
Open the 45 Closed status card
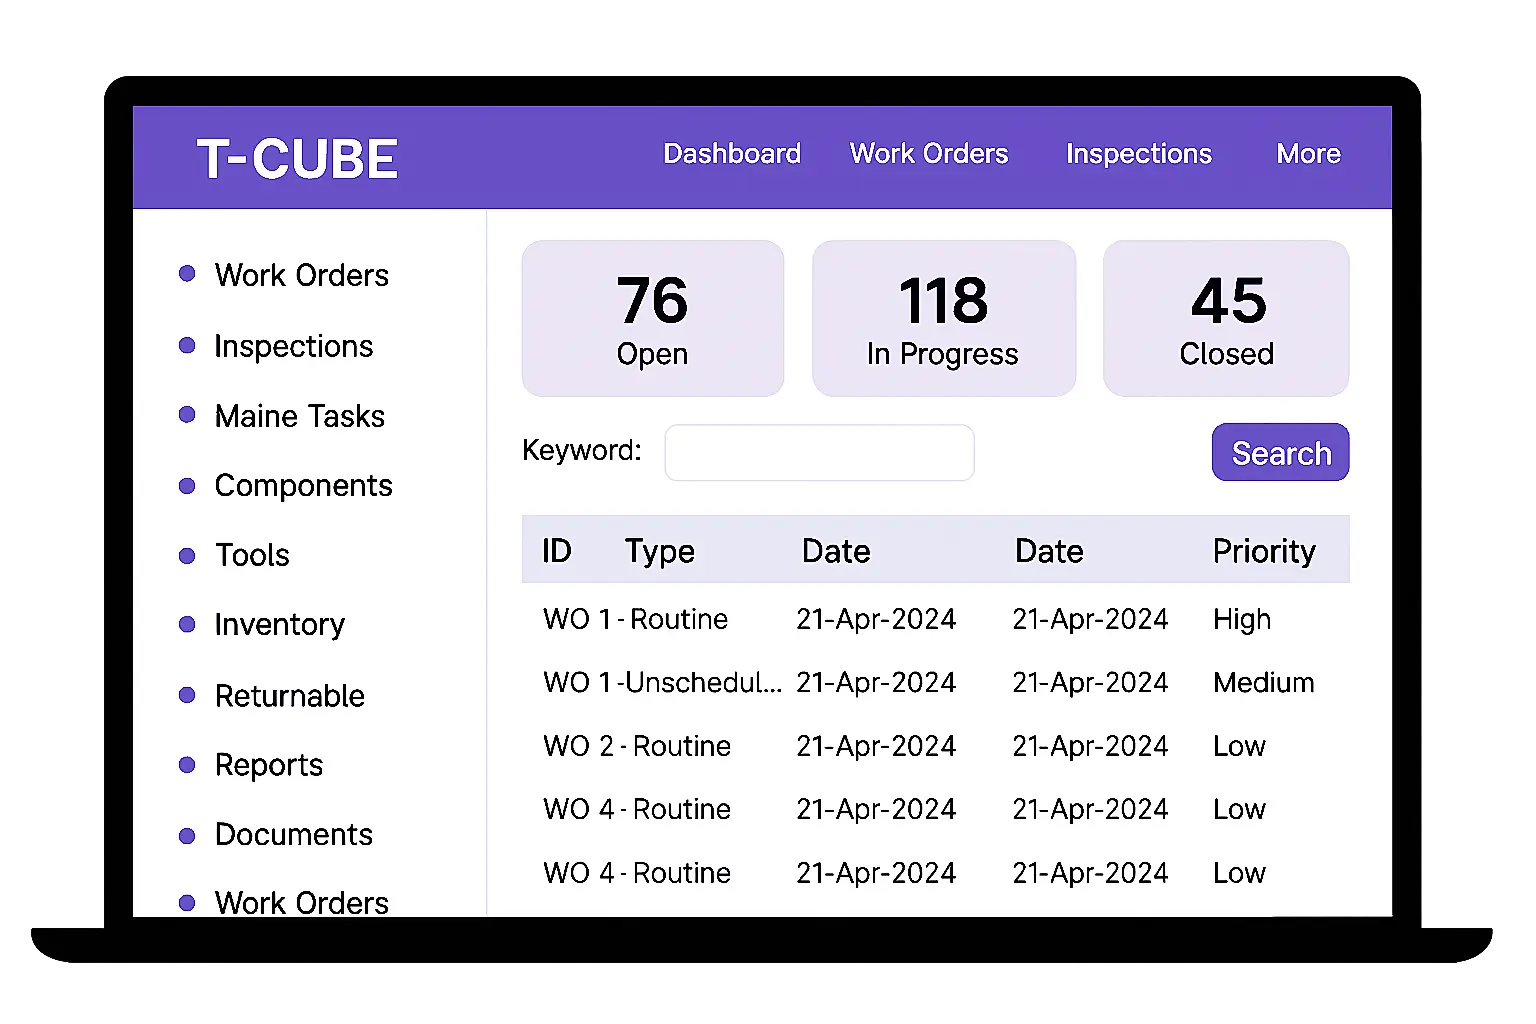pos(1226,318)
